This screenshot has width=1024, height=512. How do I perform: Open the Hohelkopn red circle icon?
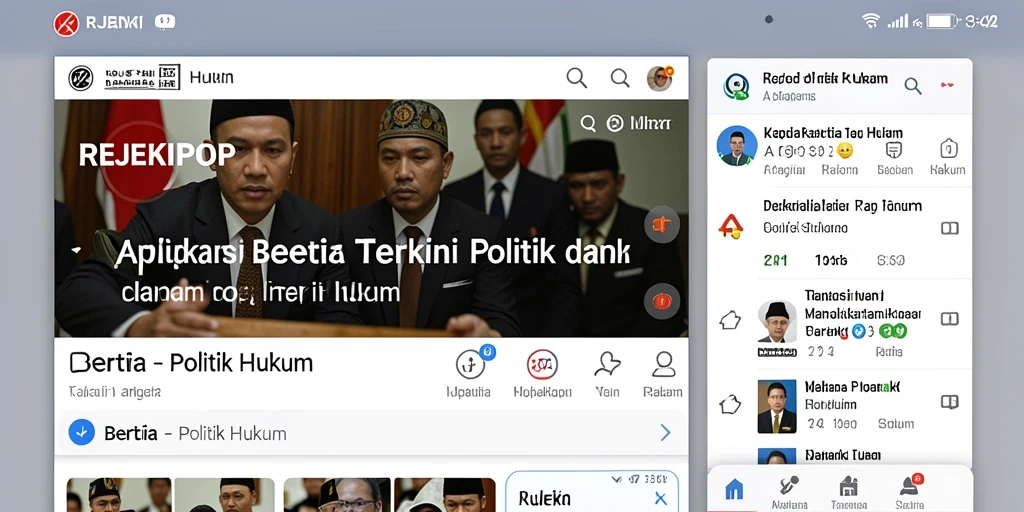click(x=542, y=364)
